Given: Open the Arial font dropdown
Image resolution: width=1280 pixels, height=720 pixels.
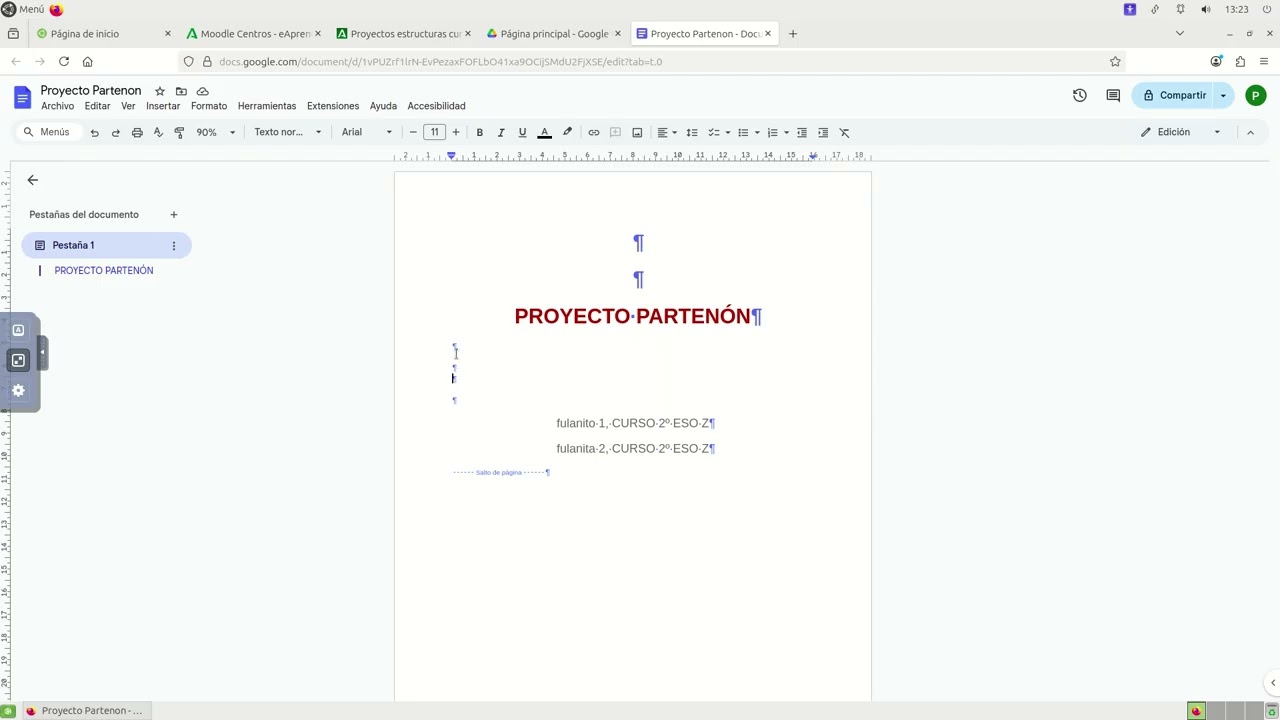Looking at the screenshot, I should point(367,132).
